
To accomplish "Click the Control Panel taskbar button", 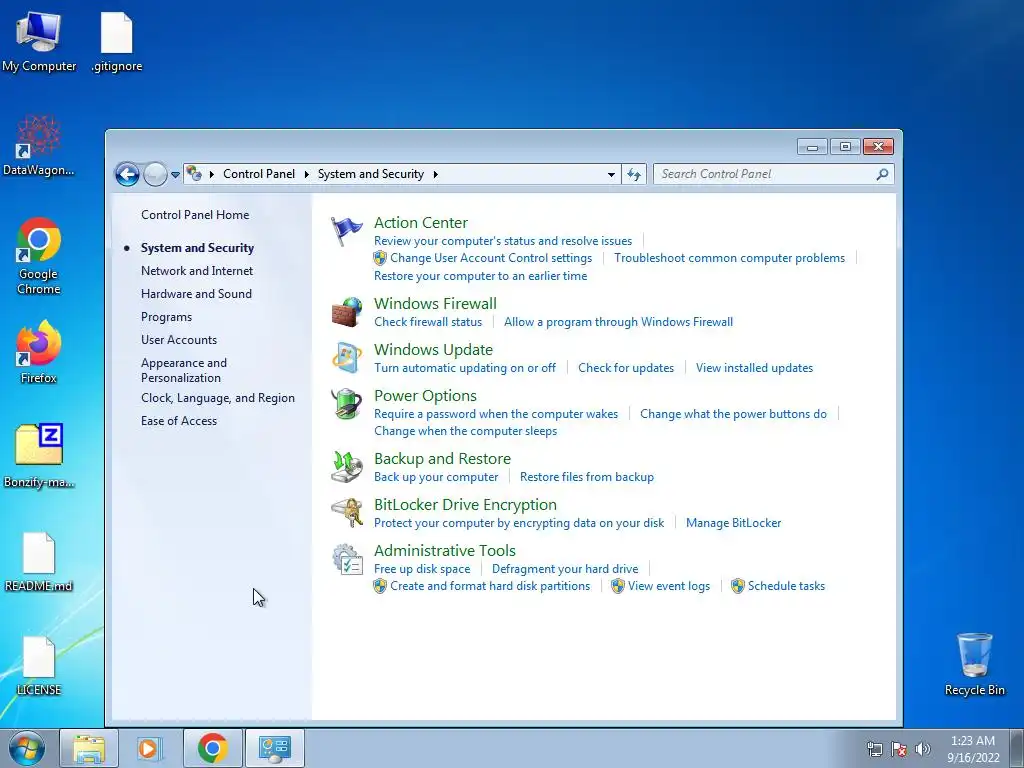I will [x=274, y=748].
